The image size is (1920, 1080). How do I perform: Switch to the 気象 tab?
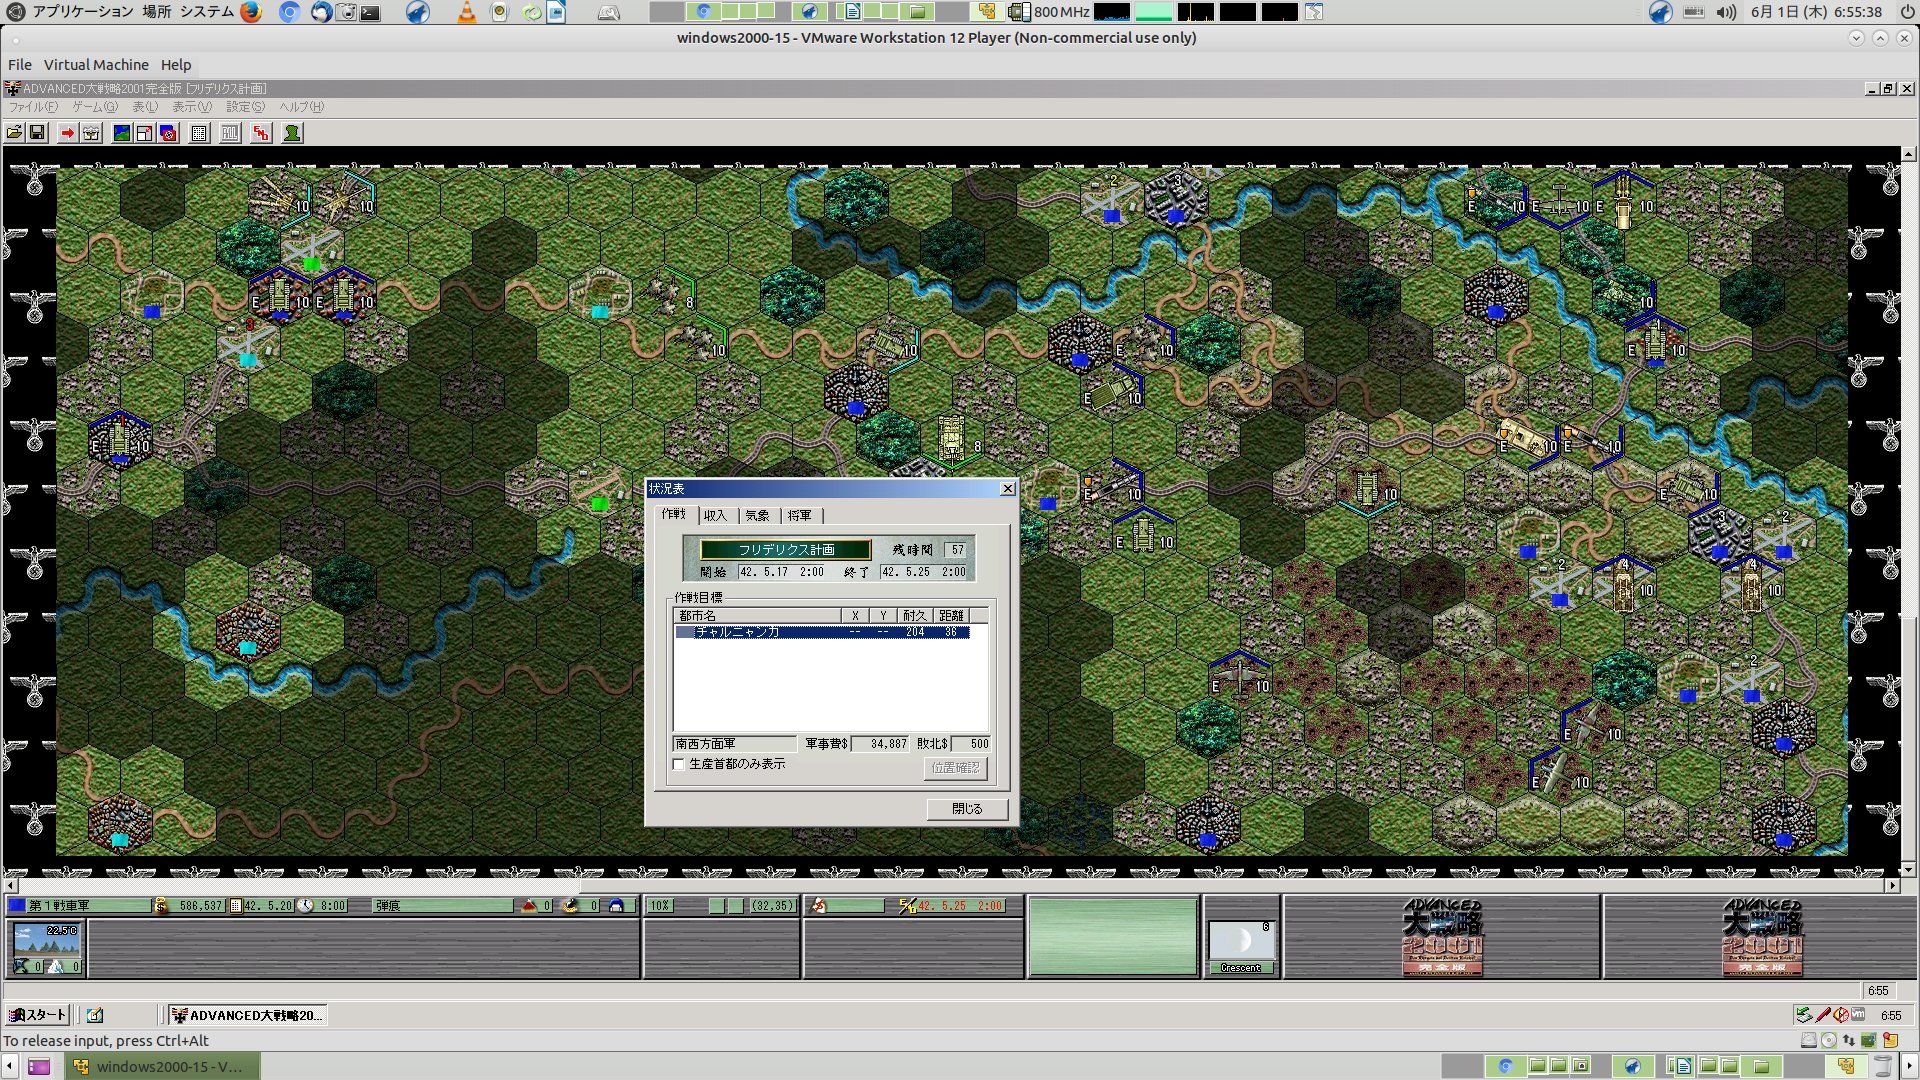click(x=758, y=516)
